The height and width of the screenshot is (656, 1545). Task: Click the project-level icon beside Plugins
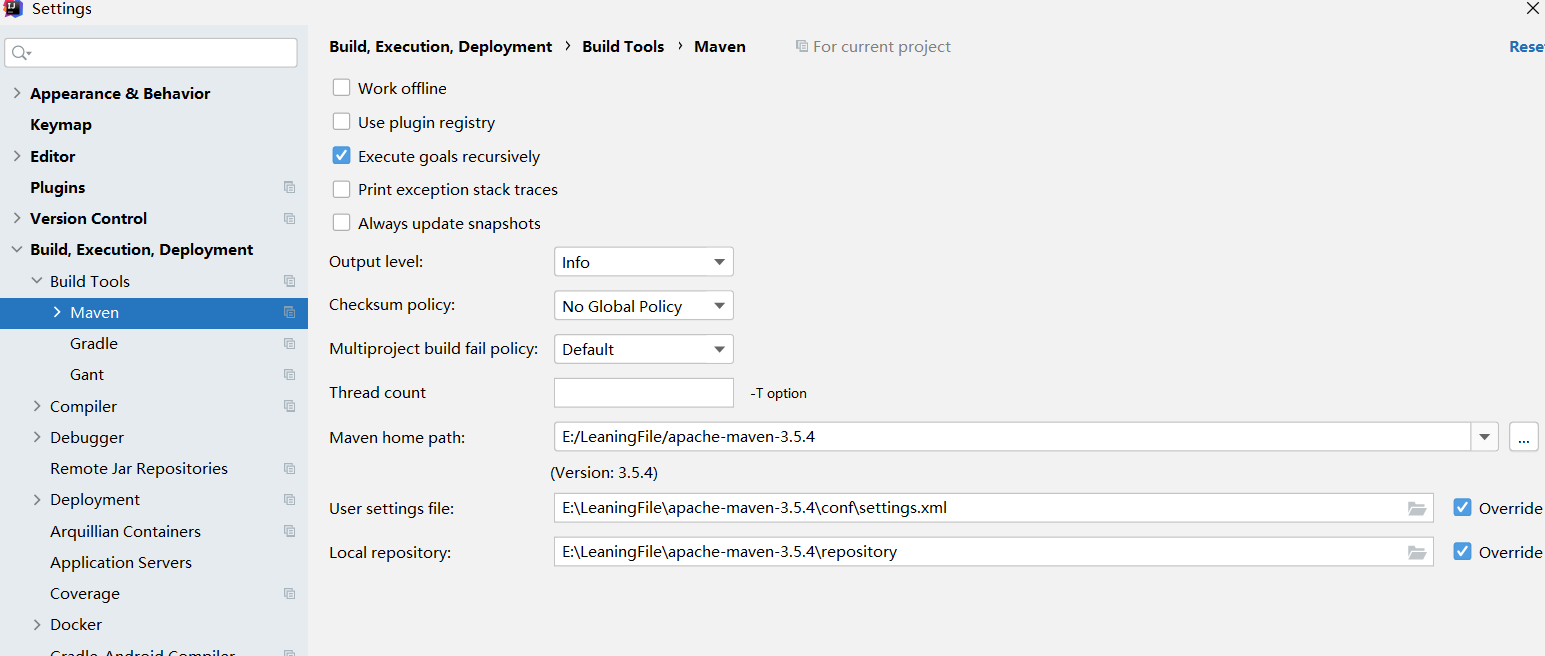289,187
